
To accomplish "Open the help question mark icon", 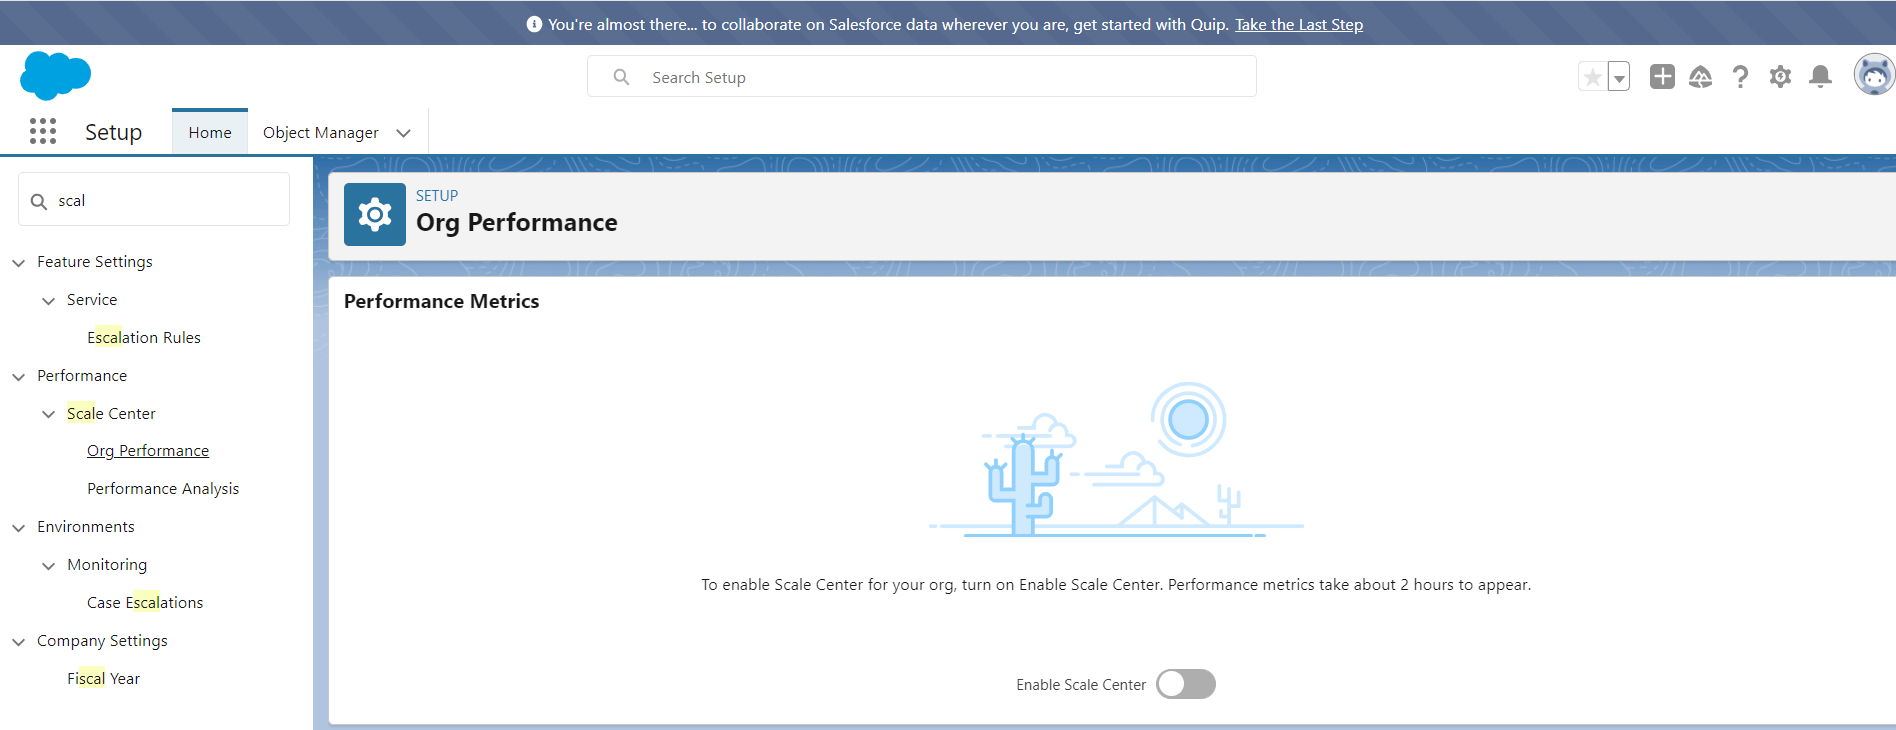I will [x=1740, y=77].
